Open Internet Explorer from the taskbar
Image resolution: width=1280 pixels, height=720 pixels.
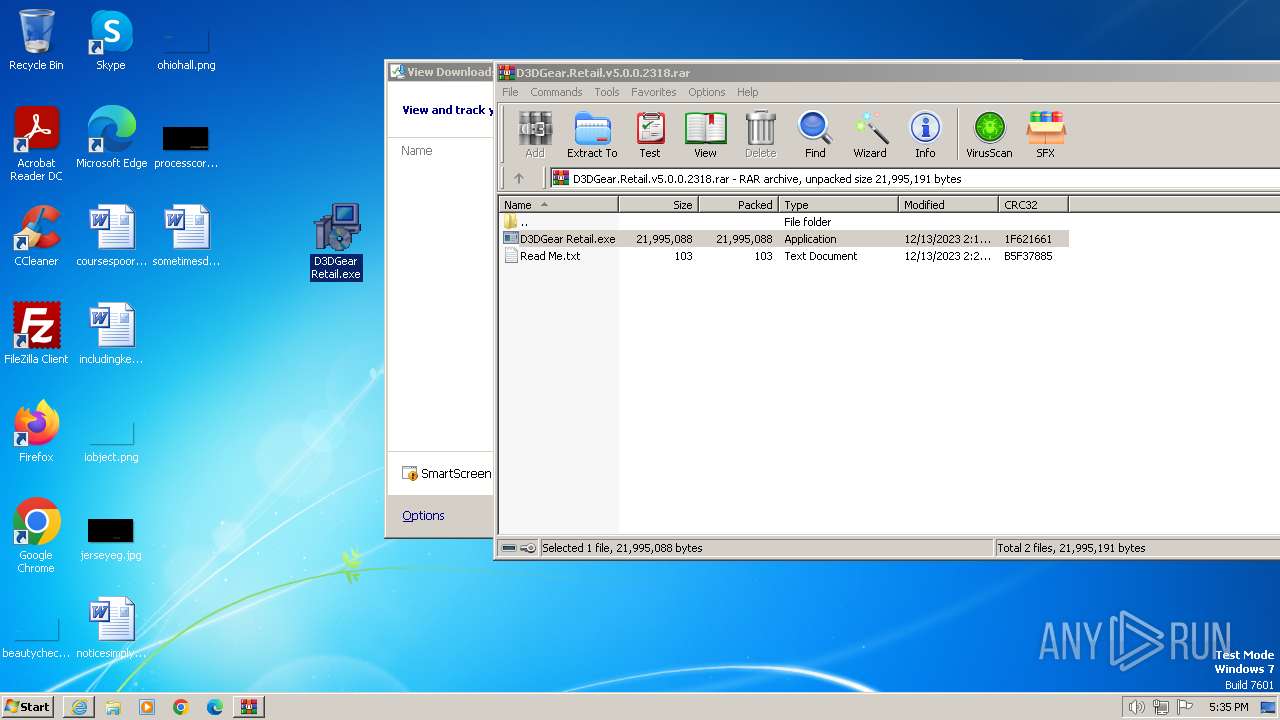(79, 707)
